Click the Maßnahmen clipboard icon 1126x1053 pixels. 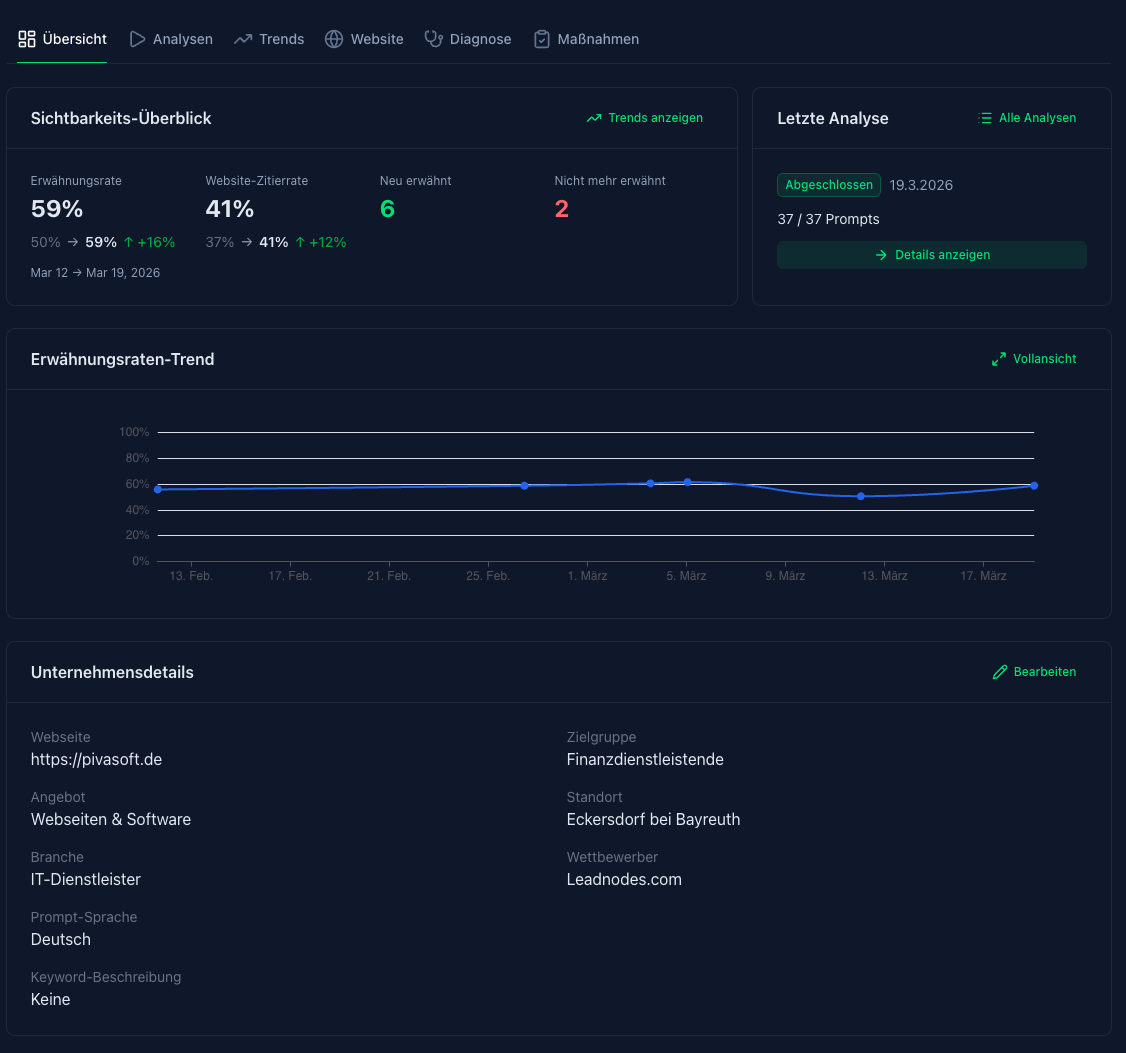pyautogui.click(x=541, y=39)
